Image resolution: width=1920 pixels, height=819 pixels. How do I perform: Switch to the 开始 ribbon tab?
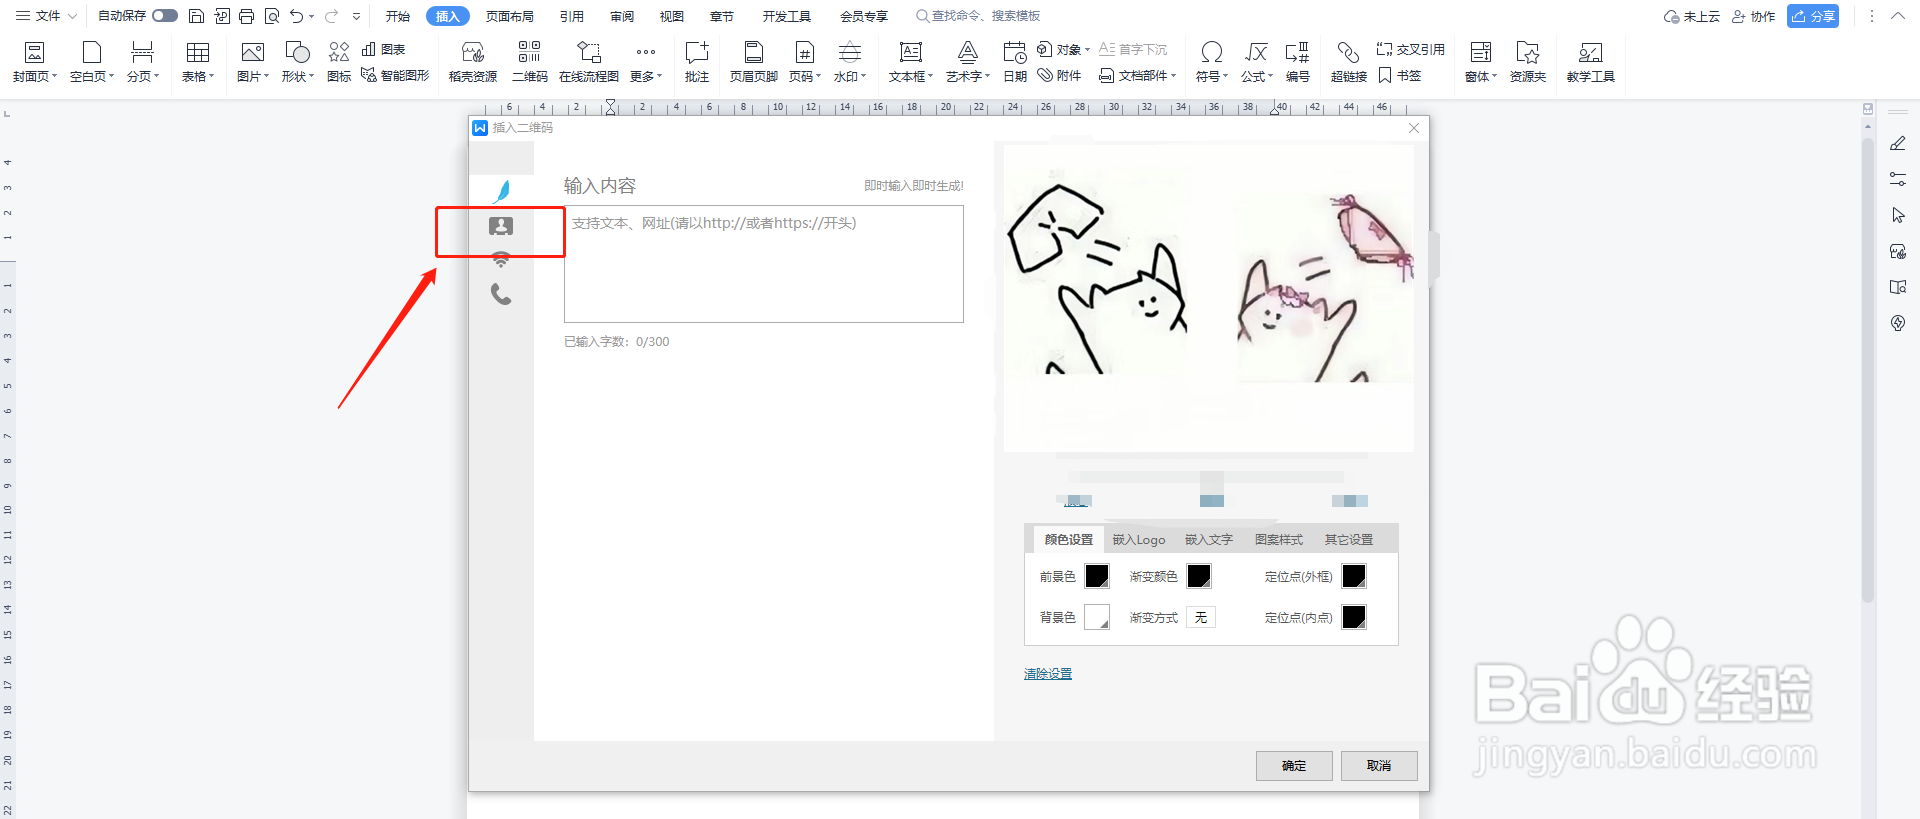[x=398, y=16]
